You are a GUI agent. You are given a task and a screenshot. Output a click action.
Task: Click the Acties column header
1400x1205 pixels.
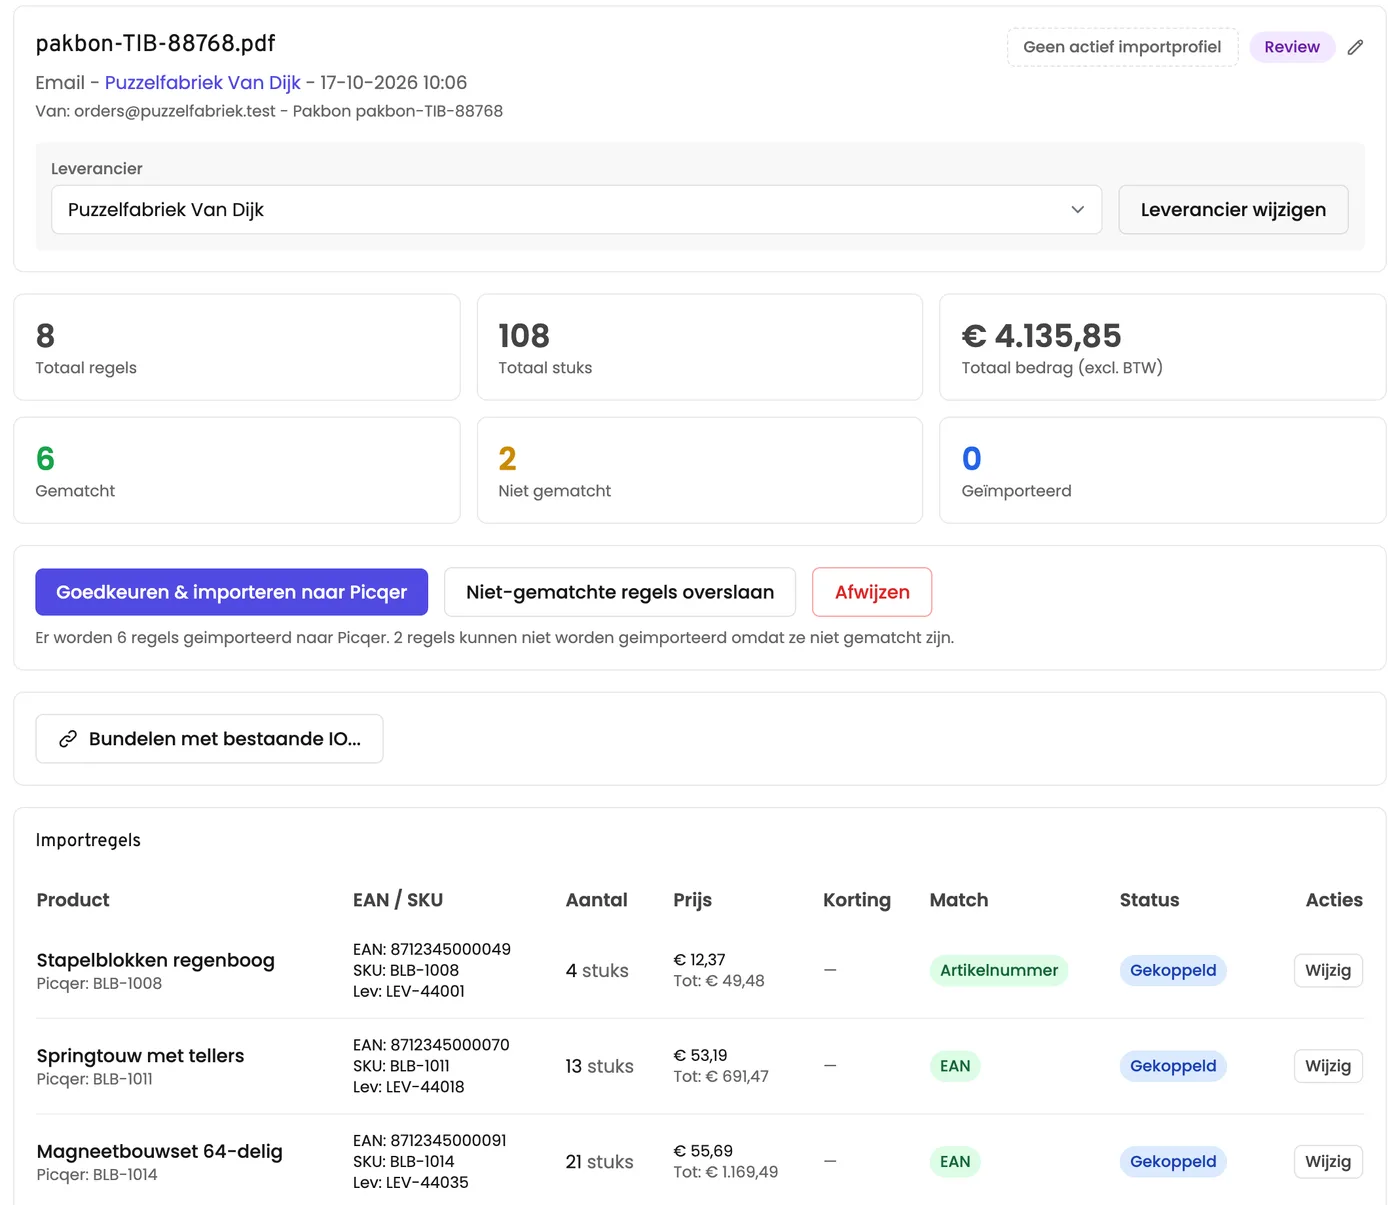(x=1334, y=900)
